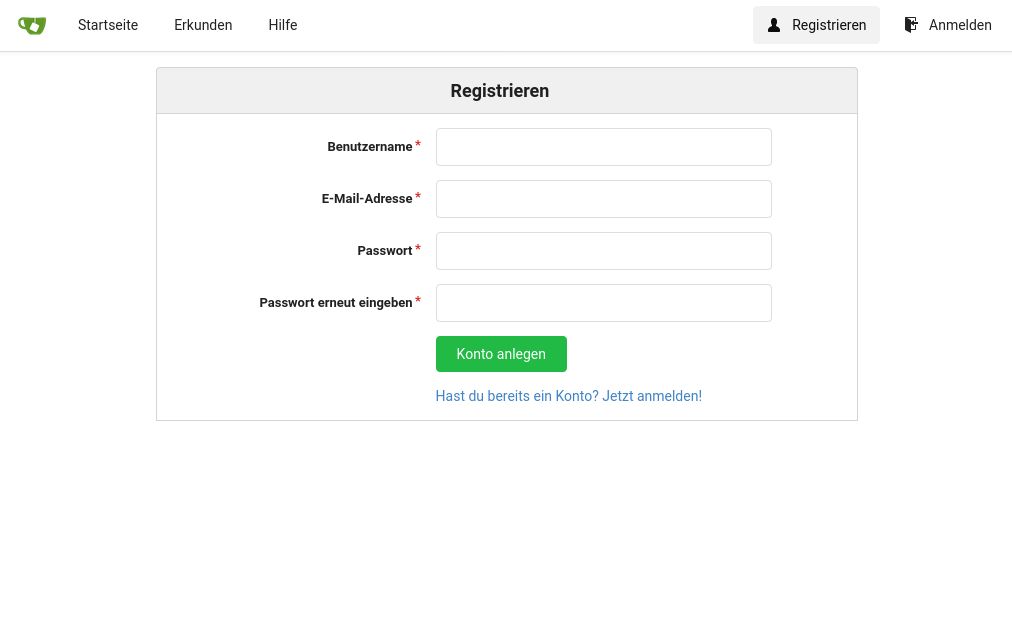Go to Erkunden in the navbar
Viewport: 1012px width, 617px height.
203,25
